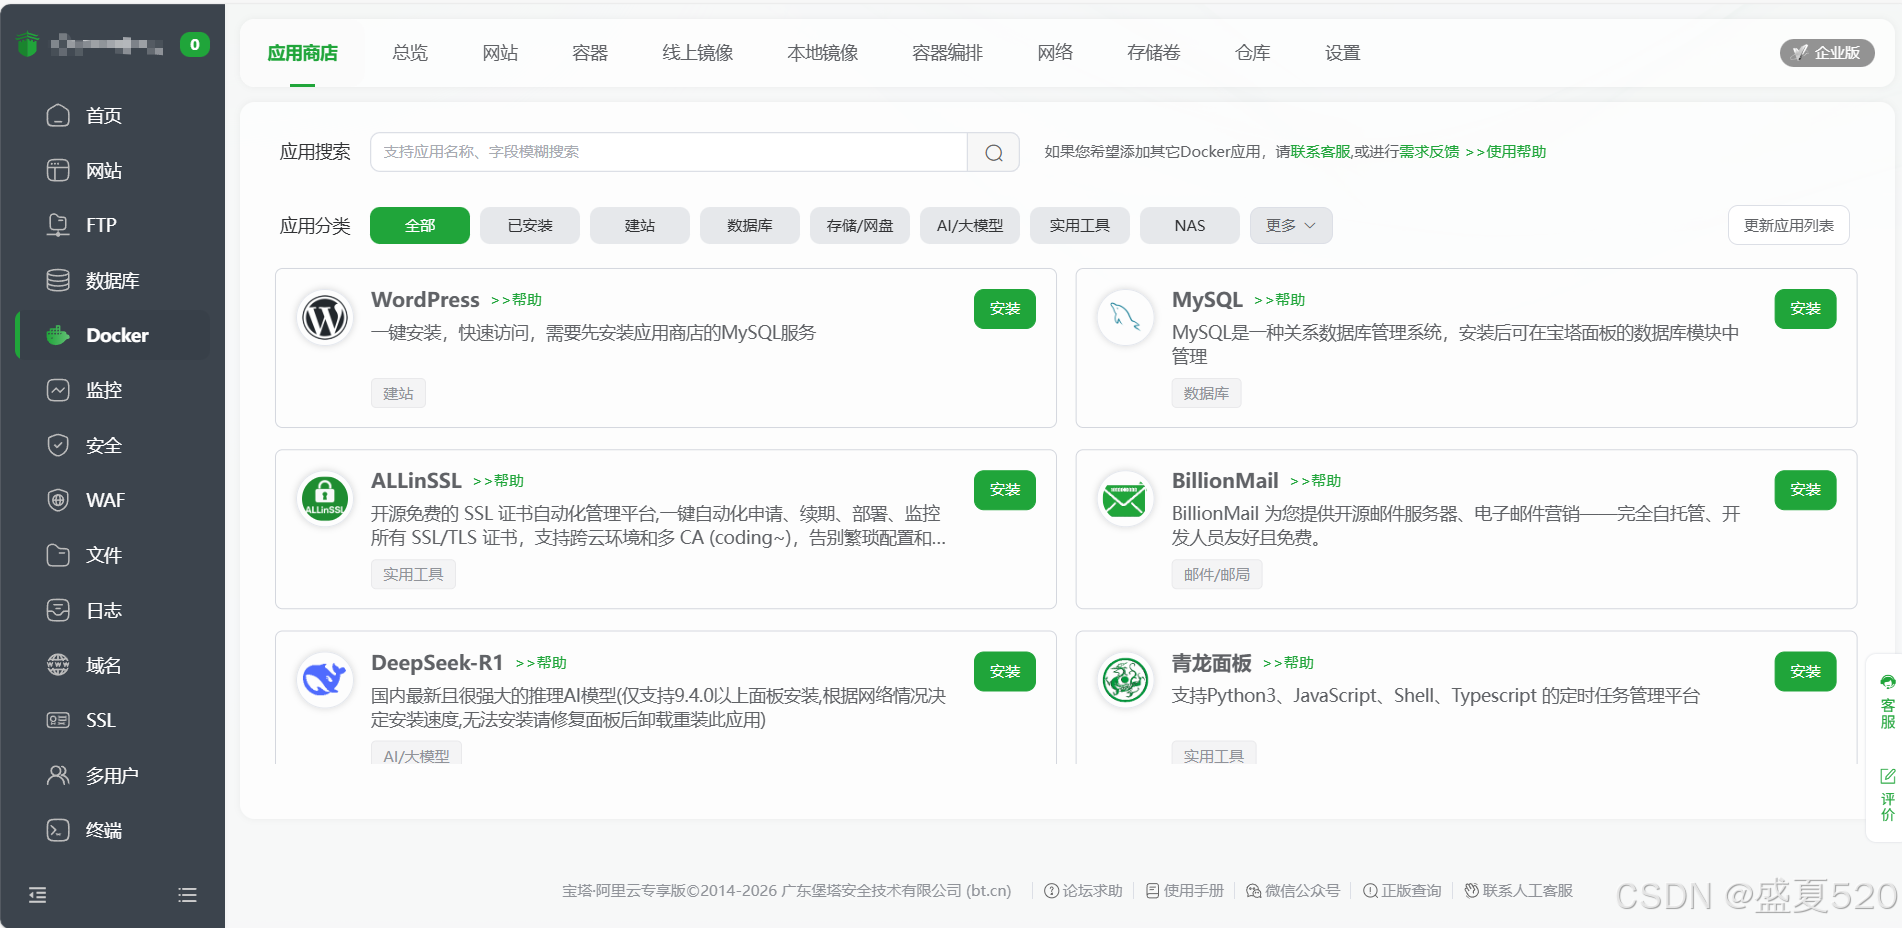Filter by 实用工具 category button
1902x928 pixels.
pos(1080,226)
